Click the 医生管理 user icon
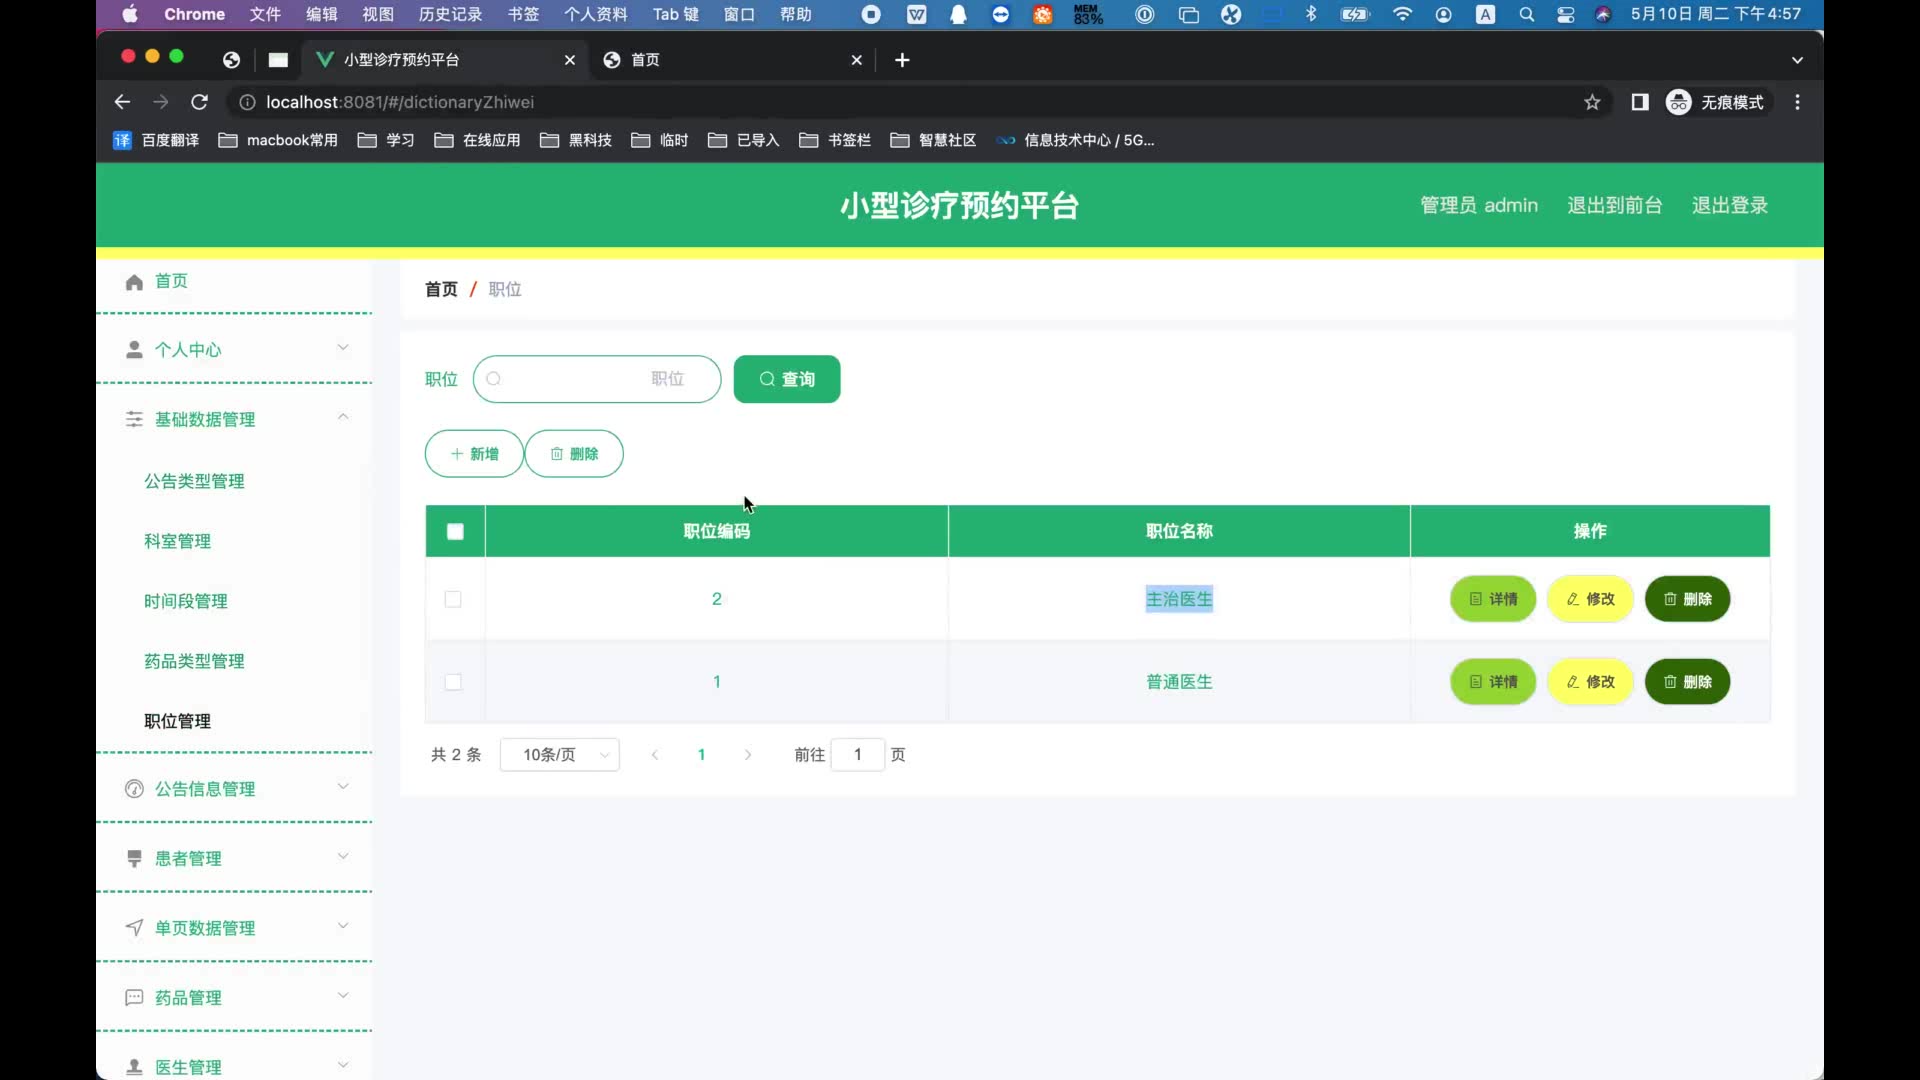 (x=134, y=1068)
